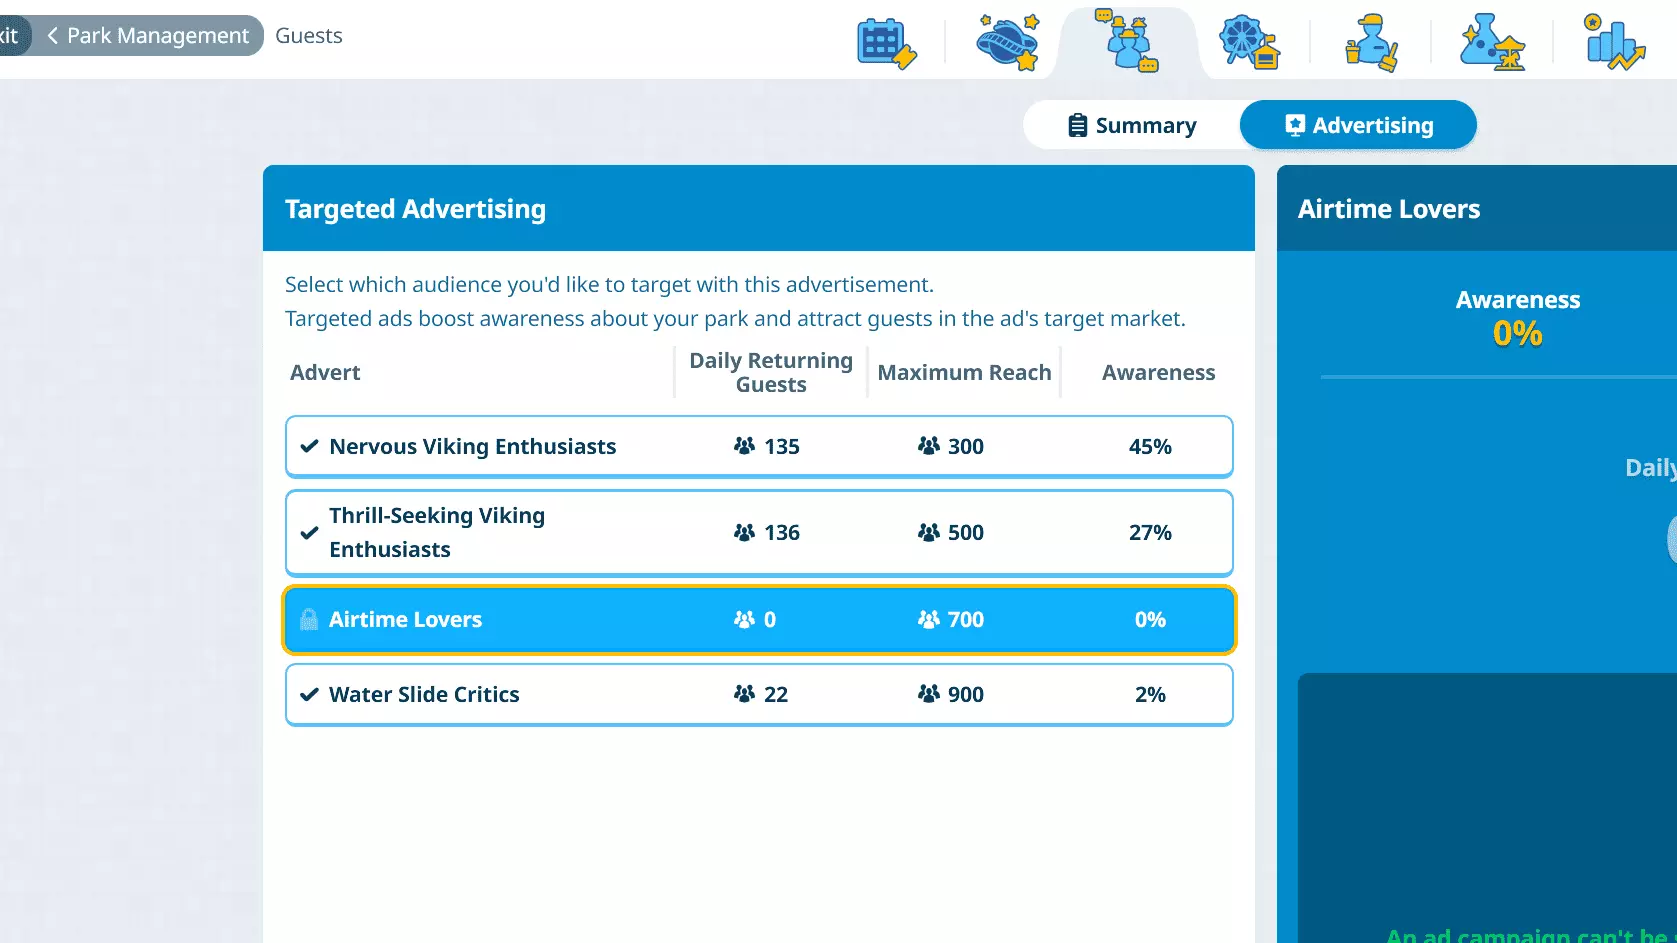Open the calendar and tickets icon
The width and height of the screenshot is (1677, 943).
pos(886,43)
